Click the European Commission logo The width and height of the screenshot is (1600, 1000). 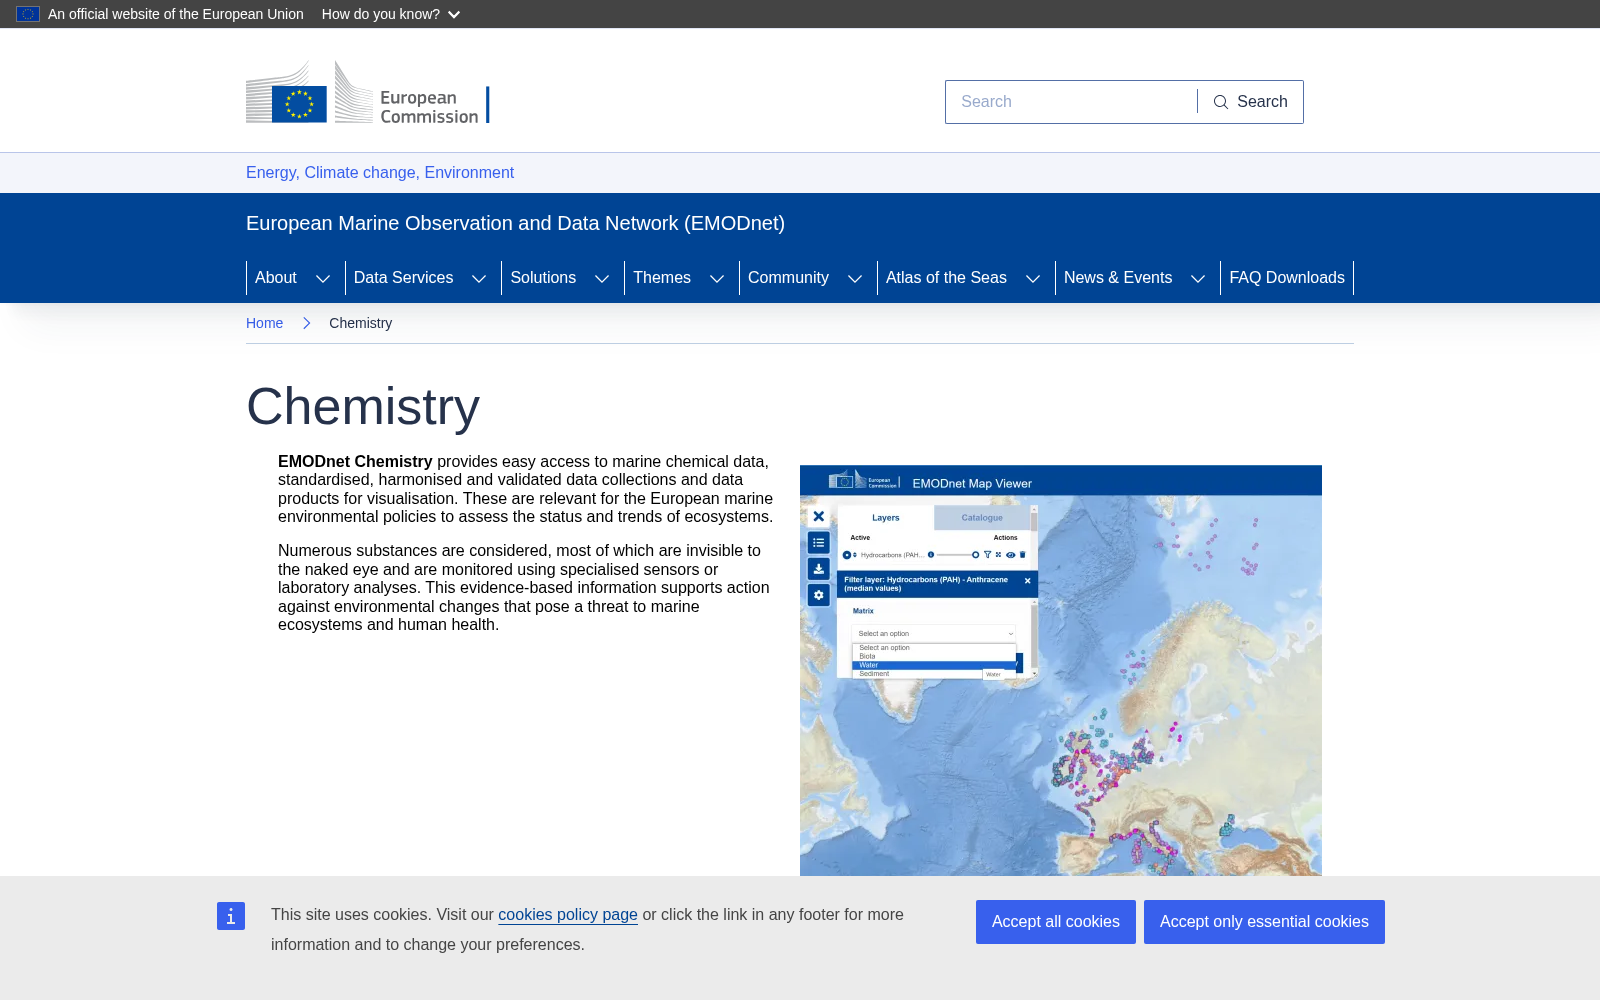[x=367, y=93]
